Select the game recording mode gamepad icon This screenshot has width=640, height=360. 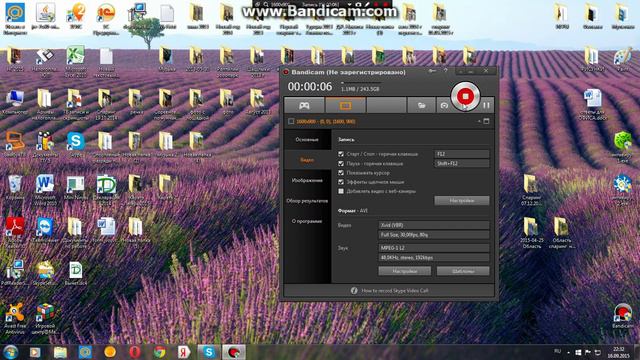[304, 105]
